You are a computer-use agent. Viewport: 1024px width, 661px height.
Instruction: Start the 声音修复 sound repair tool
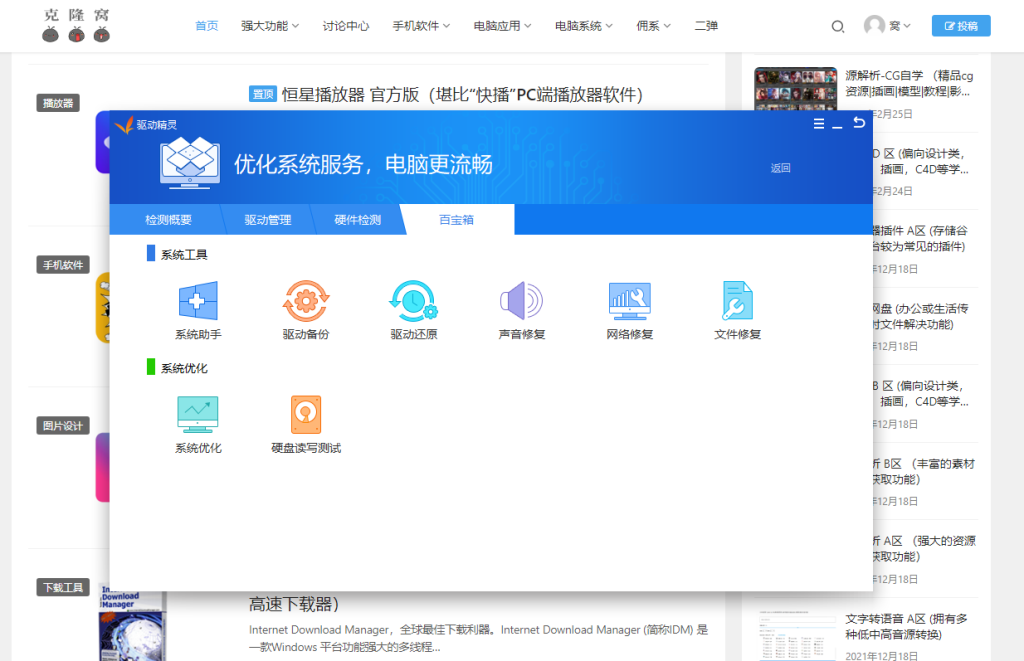pyautogui.click(x=521, y=311)
